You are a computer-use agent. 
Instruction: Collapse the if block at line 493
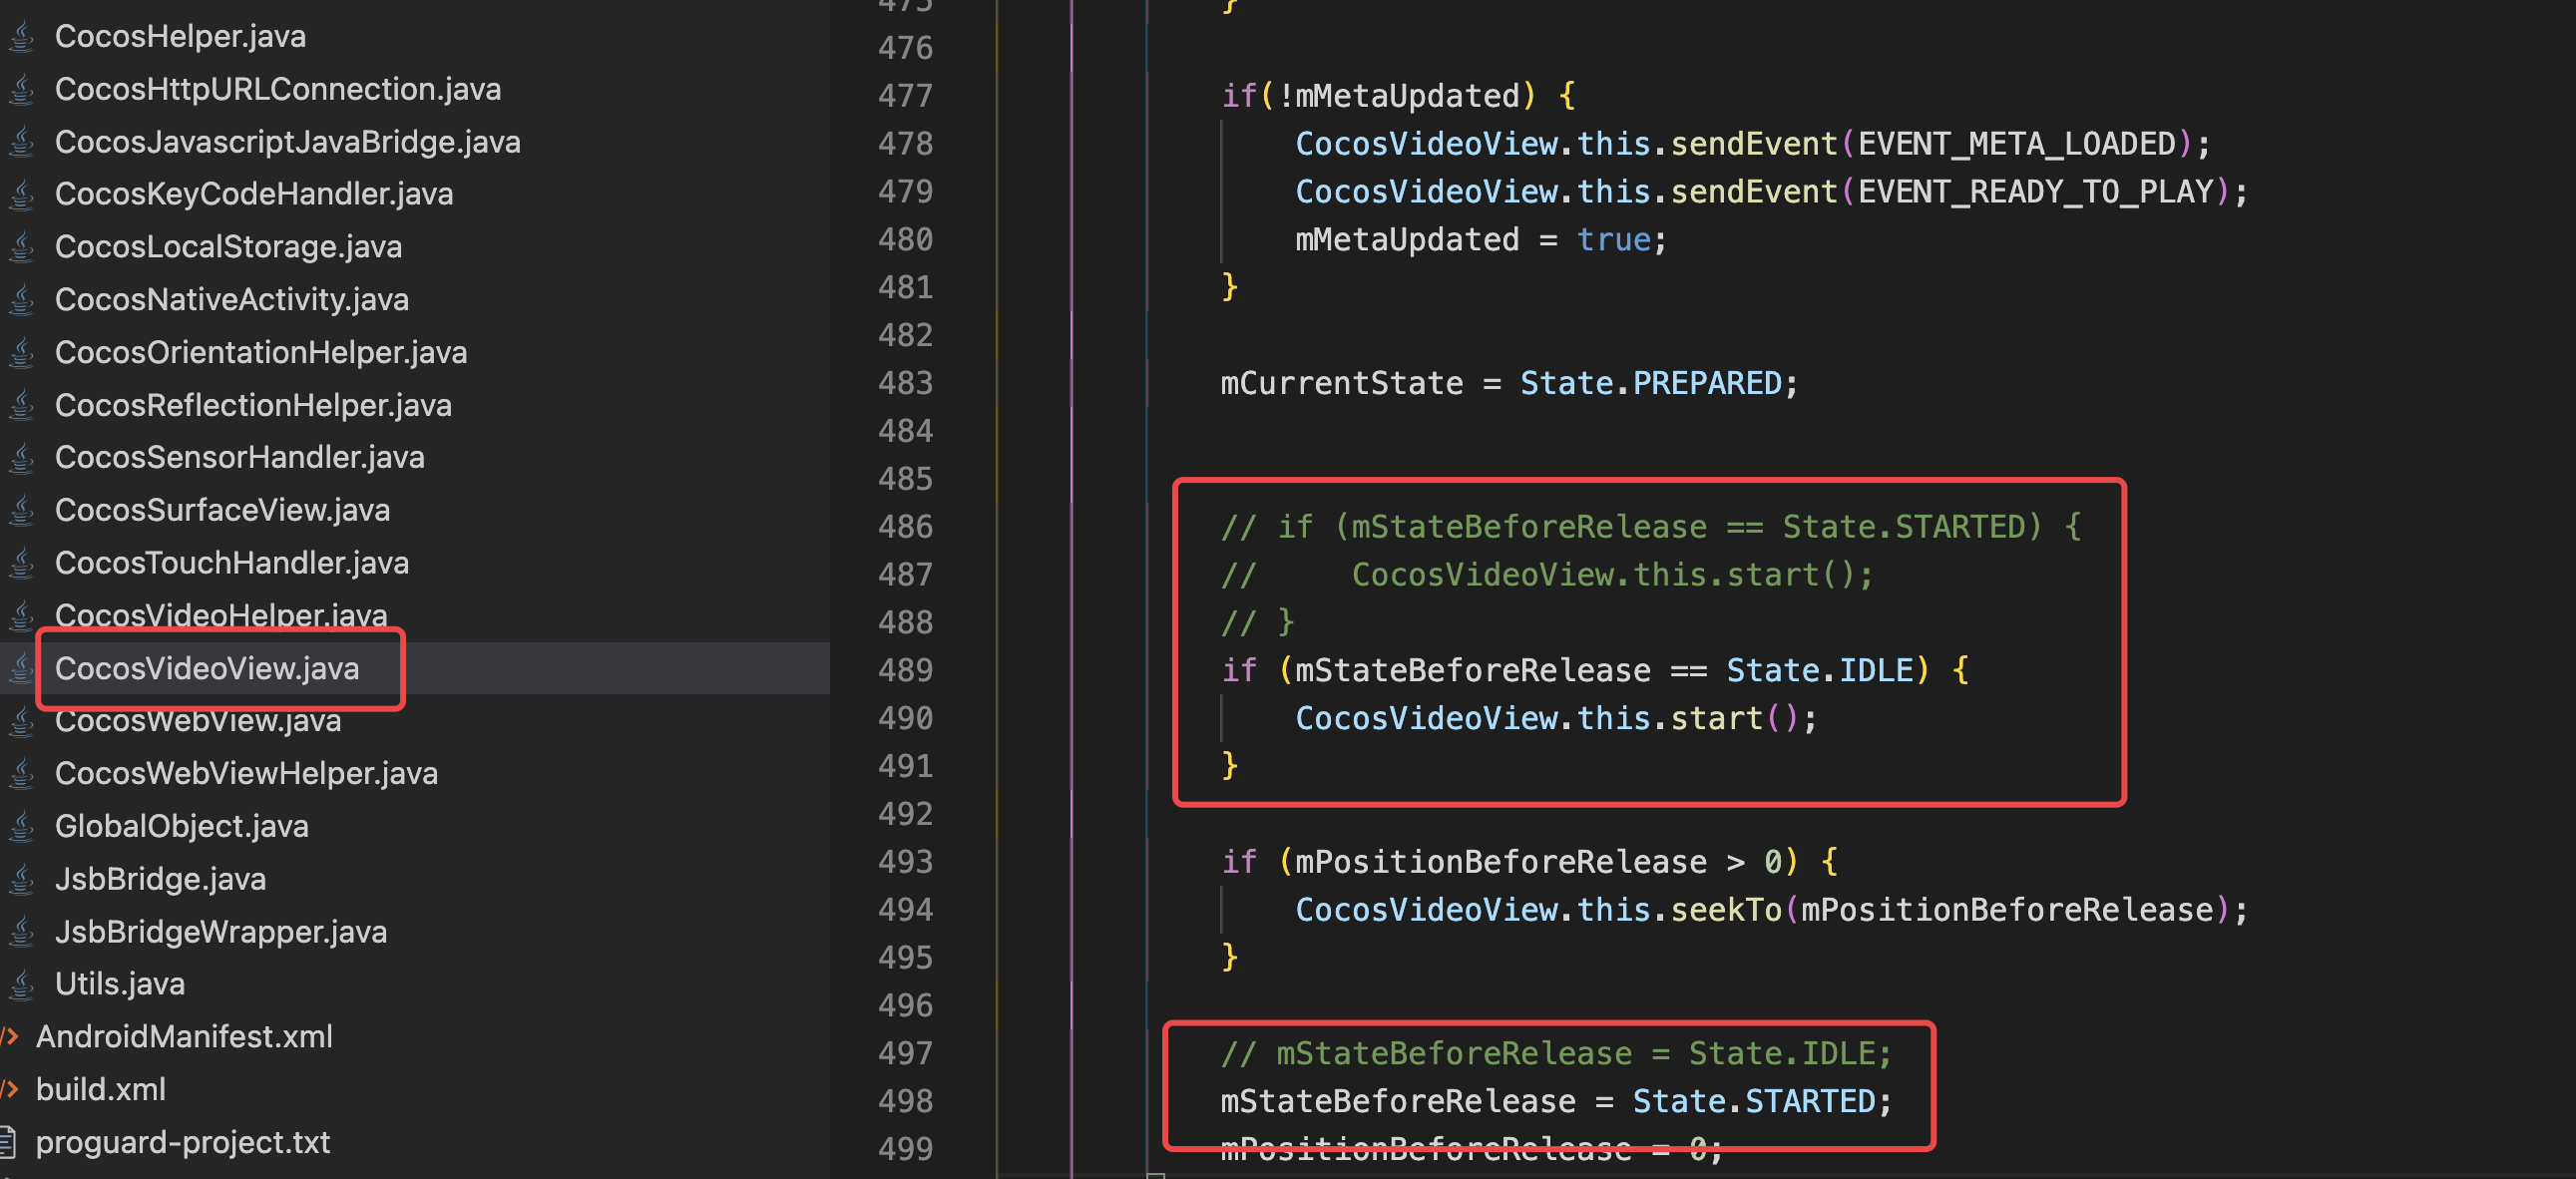point(970,861)
